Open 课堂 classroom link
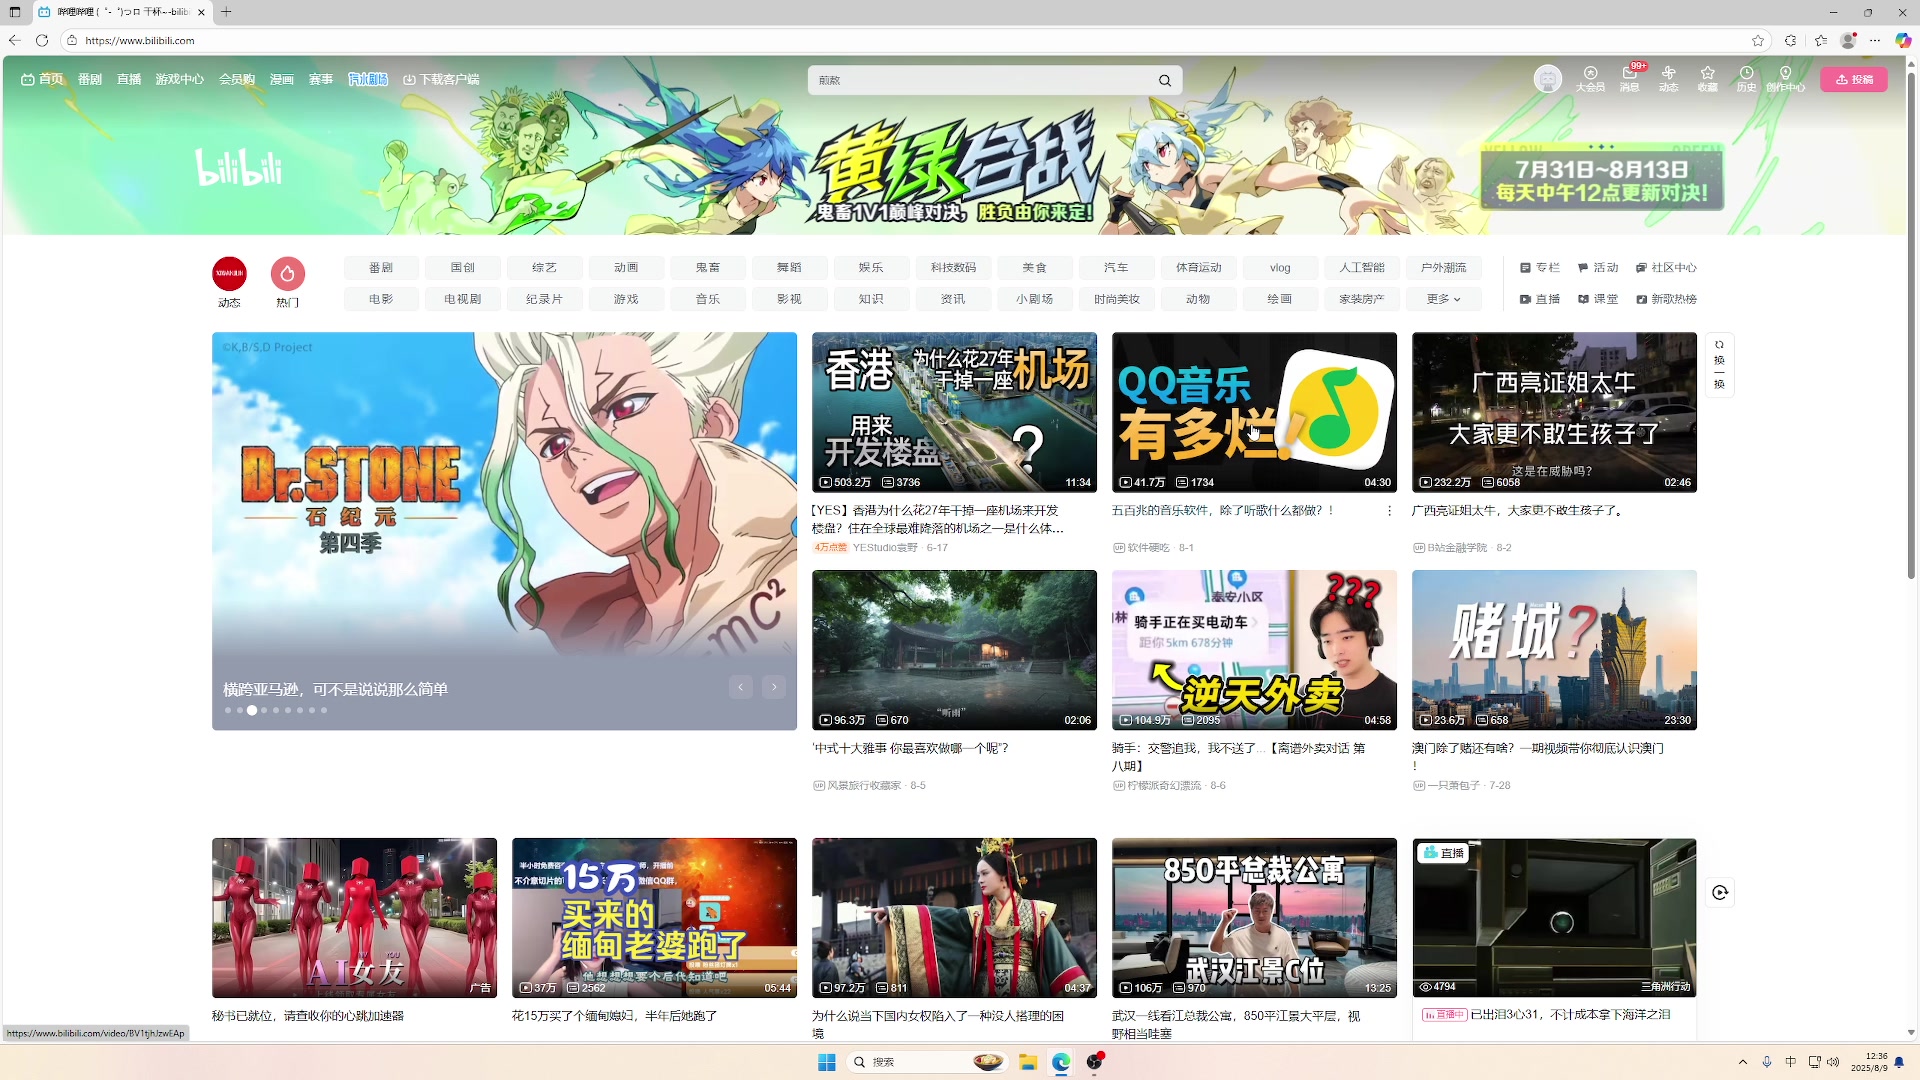Image resolution: width=1920 pixels, height=1080 pixels. coord(1598,299)
